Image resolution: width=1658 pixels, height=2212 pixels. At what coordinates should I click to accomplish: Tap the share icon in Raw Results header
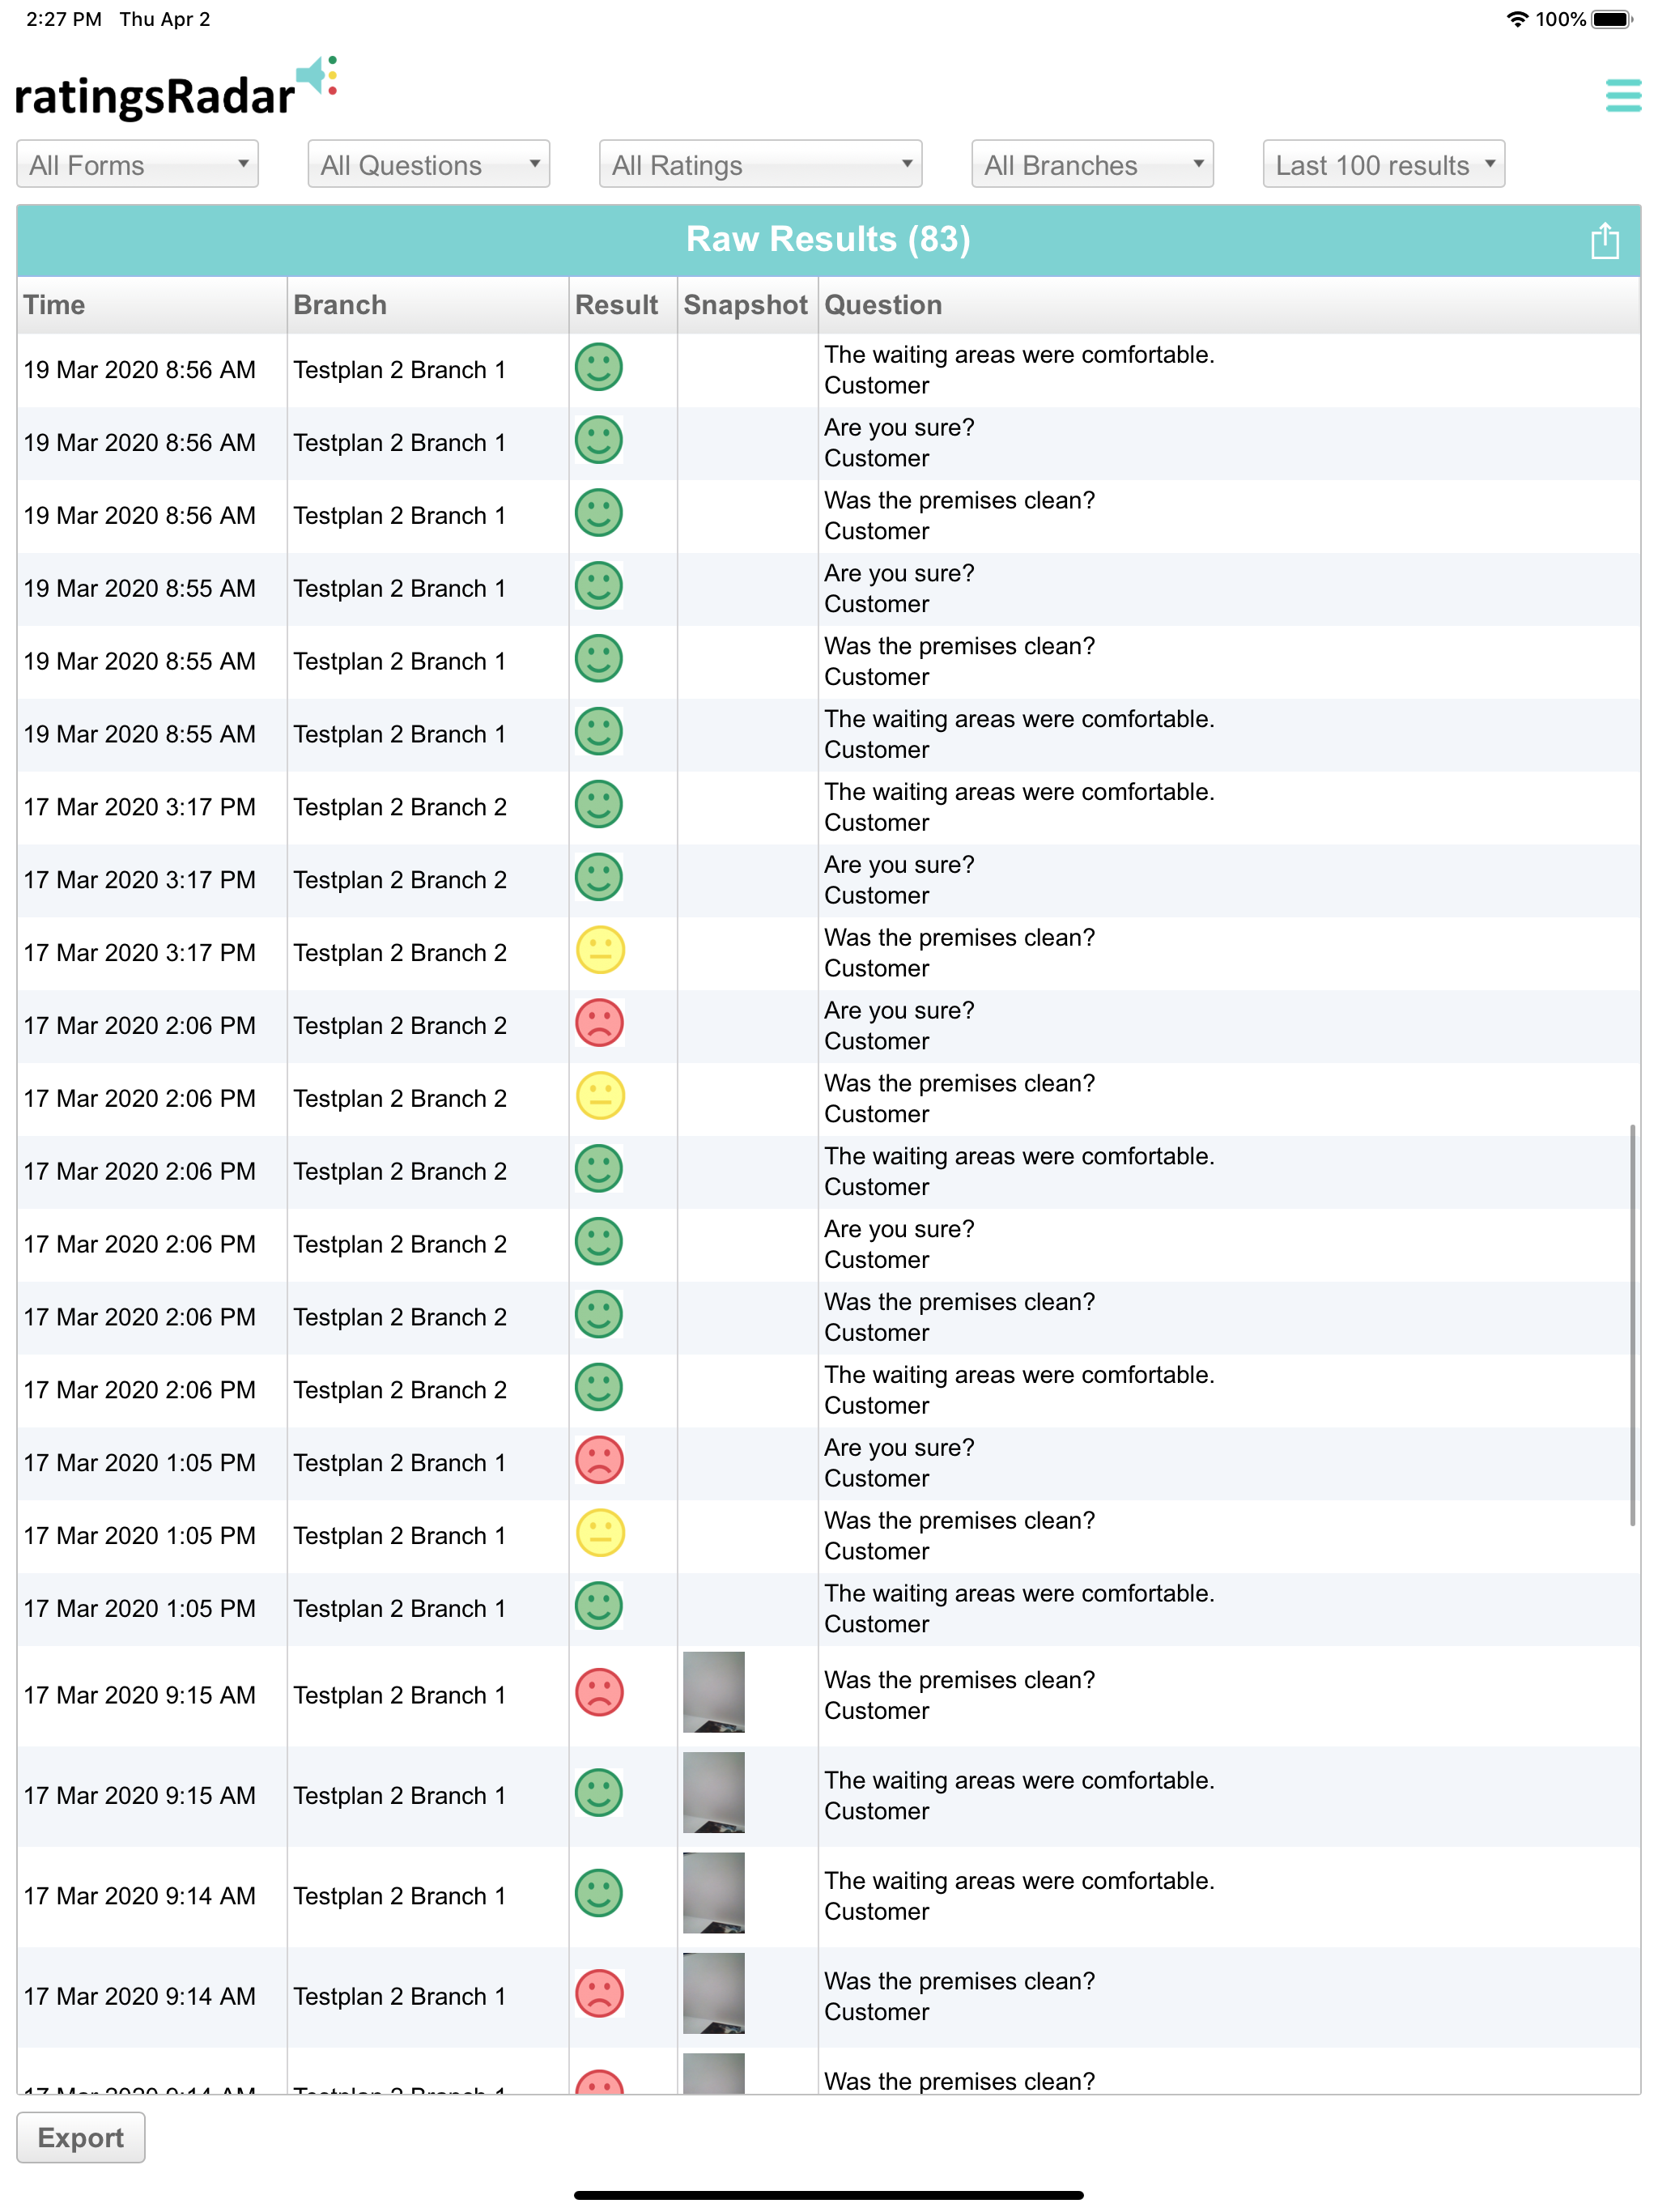pyautogui.click(x=1604, y=240)
